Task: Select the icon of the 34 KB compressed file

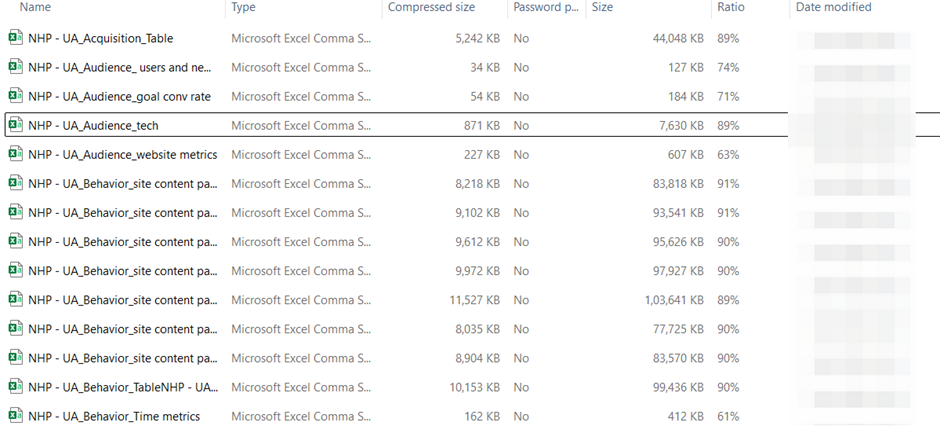Action: coord(15,67)
